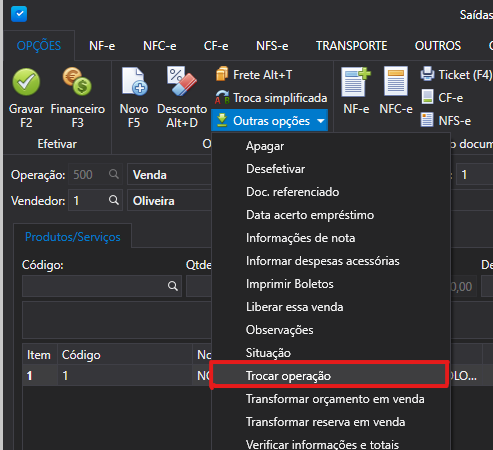Click the Código column header in grid
493x450 pixels.
pos(125,355)
